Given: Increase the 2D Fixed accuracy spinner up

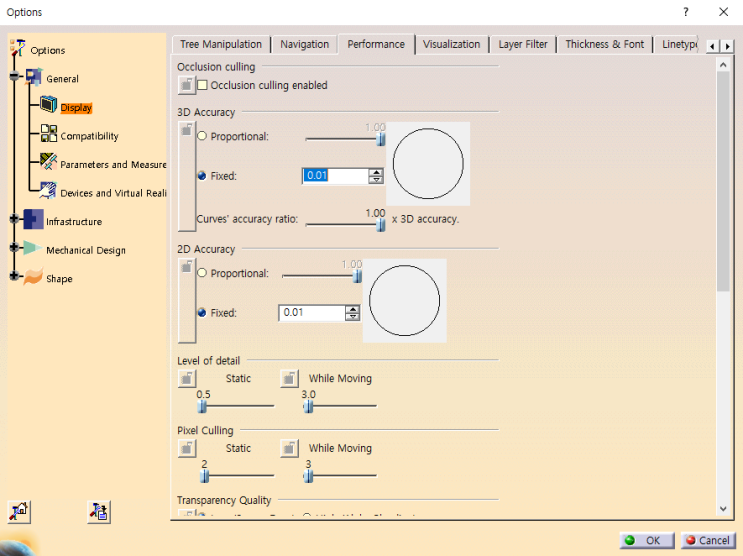Looking at the screenshot, I should pos(353,309).
